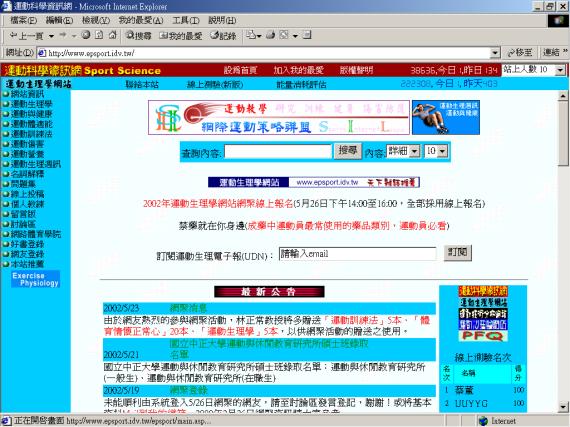Click the 移至 Go button
Screen dimensions: 570x427
point(520,53)
